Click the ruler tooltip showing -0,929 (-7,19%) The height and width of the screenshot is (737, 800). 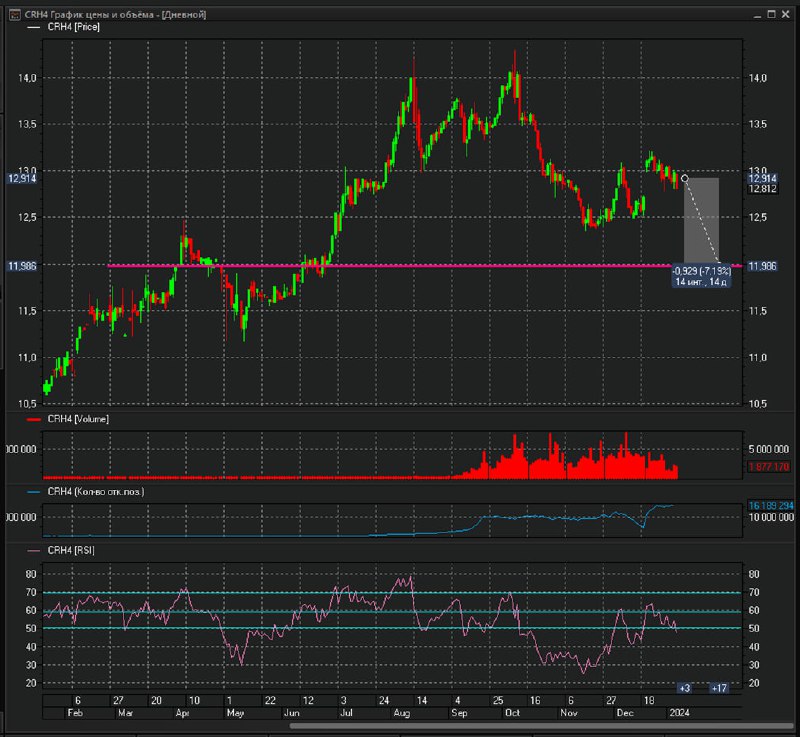point(701,276)
